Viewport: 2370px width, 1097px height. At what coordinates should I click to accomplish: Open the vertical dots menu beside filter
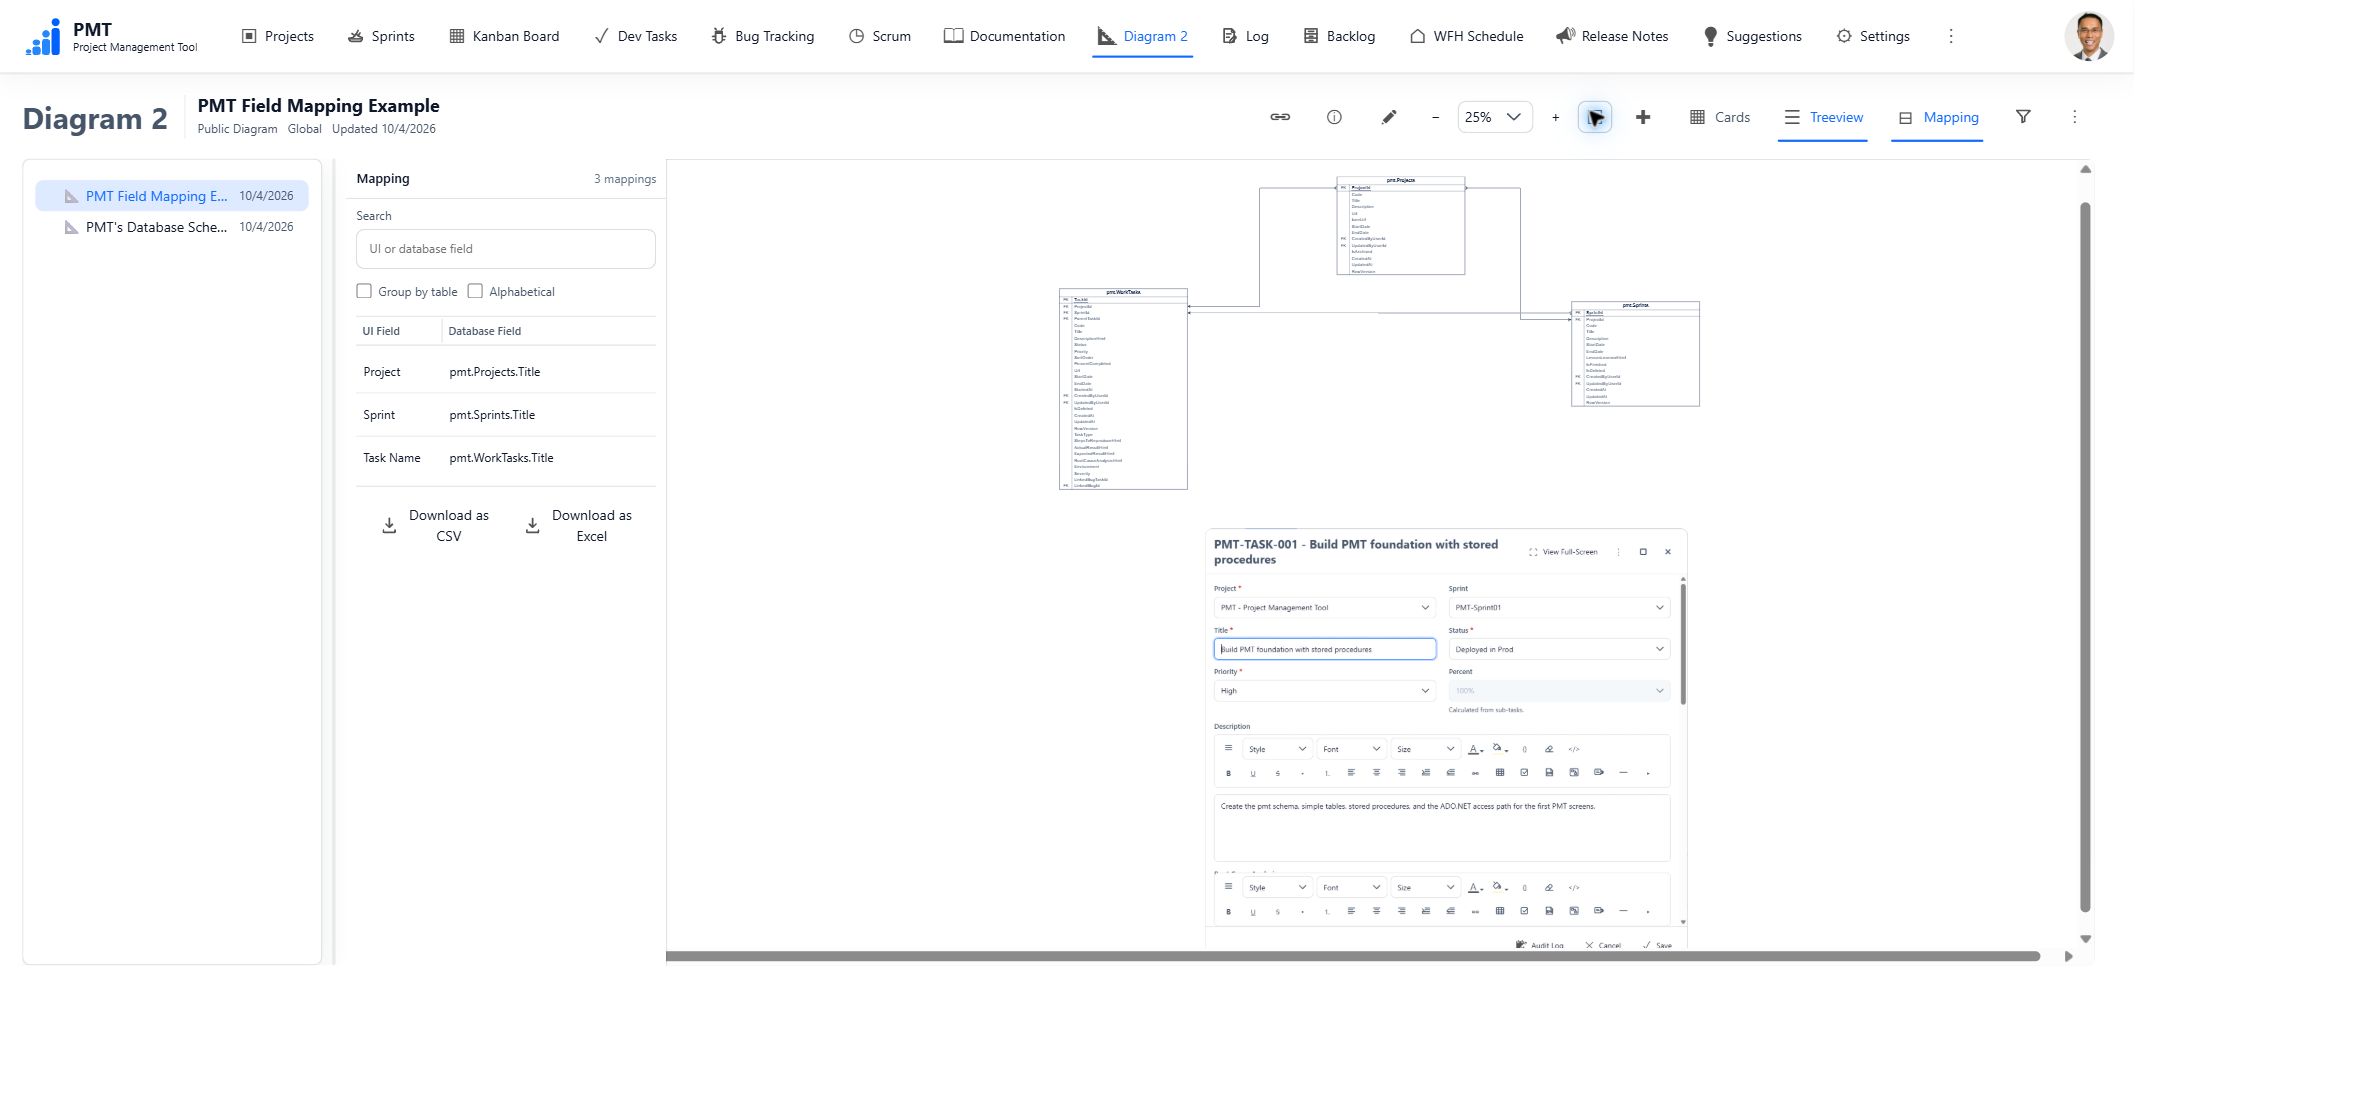pyautogui.click(x=2074, y=117)
